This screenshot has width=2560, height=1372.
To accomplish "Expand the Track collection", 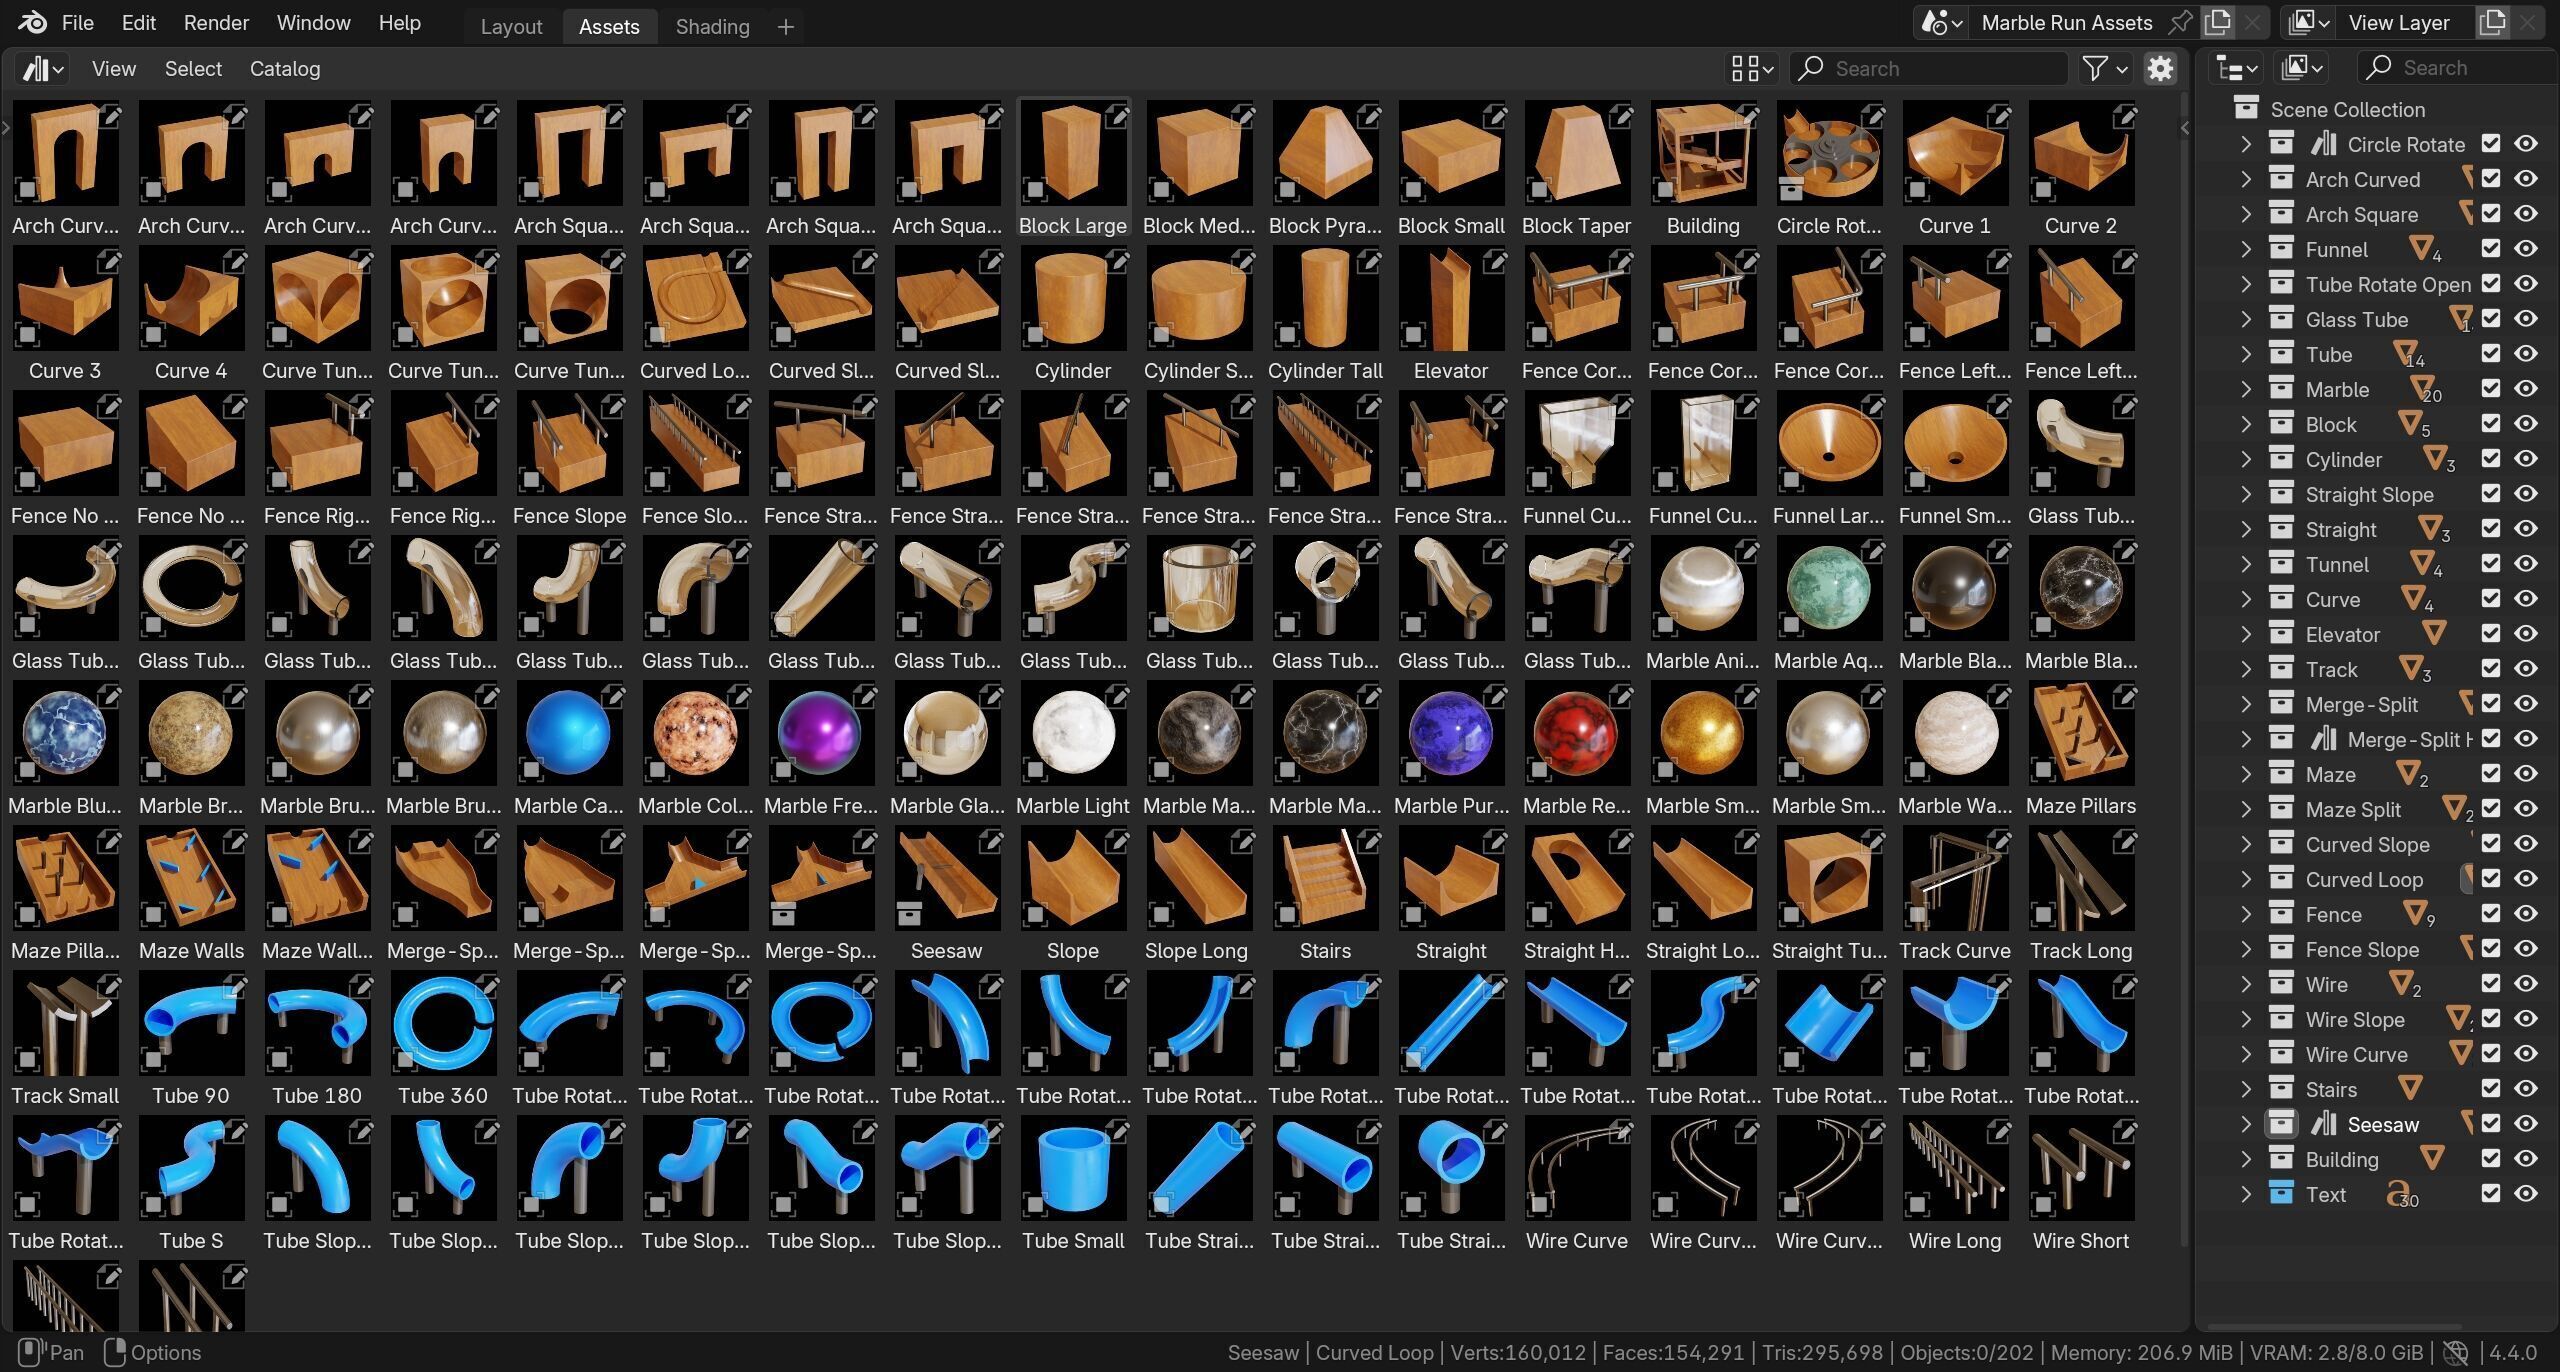I will point(2246,669).
